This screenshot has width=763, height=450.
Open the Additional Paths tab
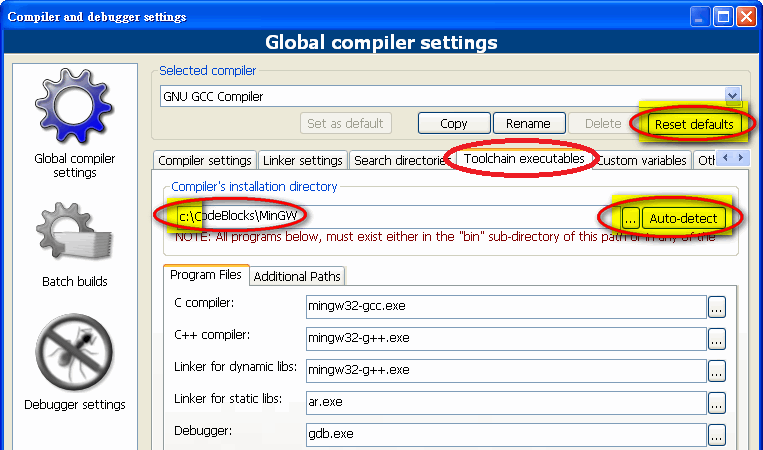click(x=296, y=276)
